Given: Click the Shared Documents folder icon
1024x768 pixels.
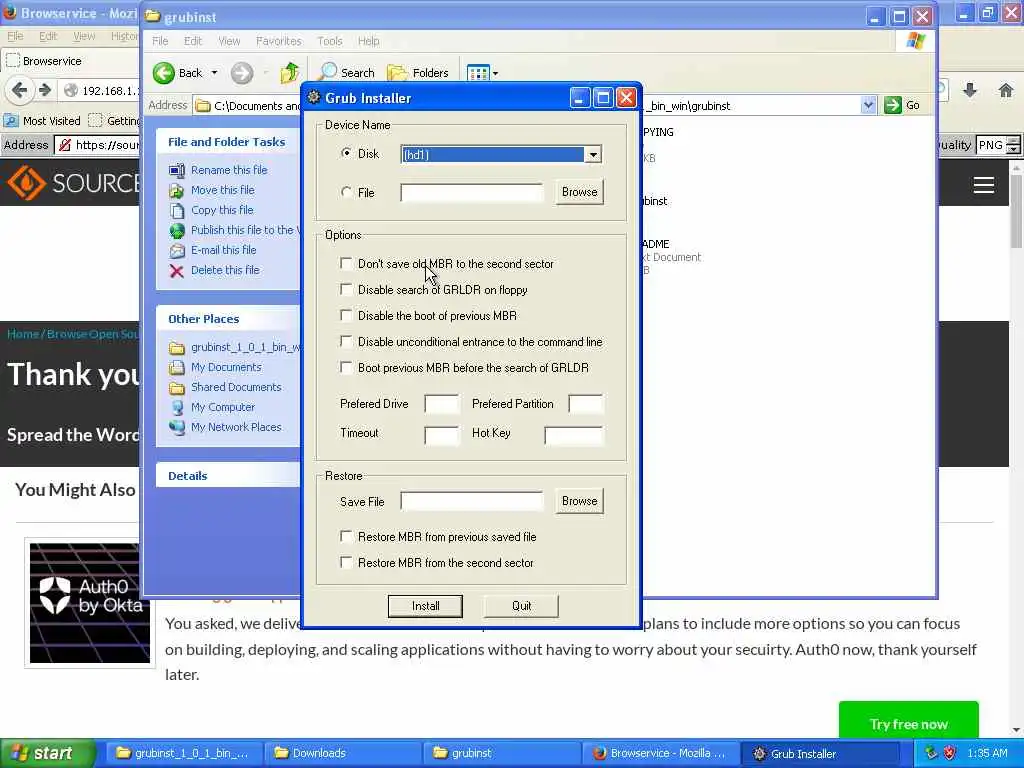Looking at the screenshot, I should 176,388.
